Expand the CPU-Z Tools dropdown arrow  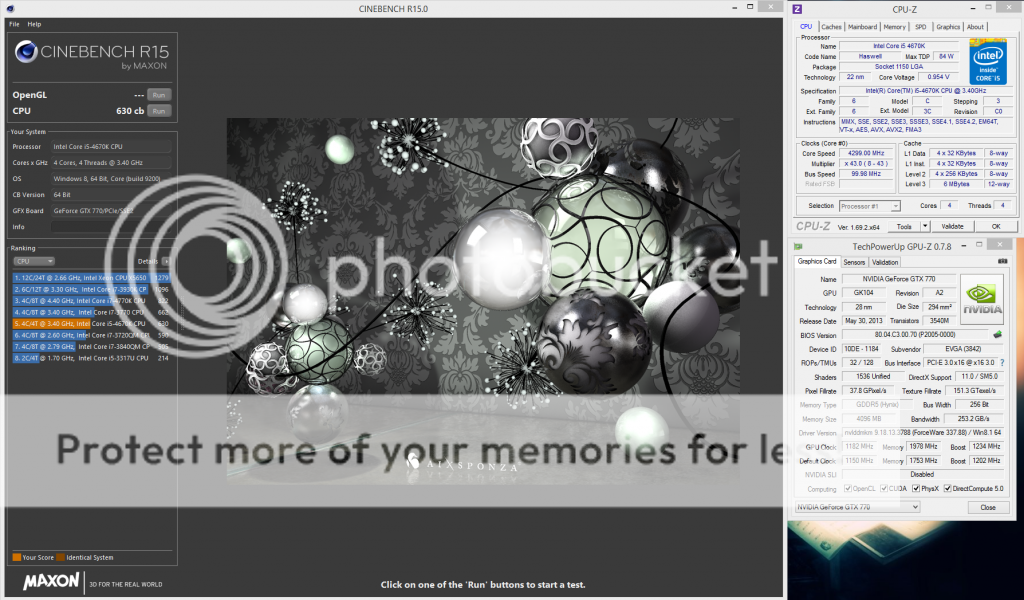(926, 226)
